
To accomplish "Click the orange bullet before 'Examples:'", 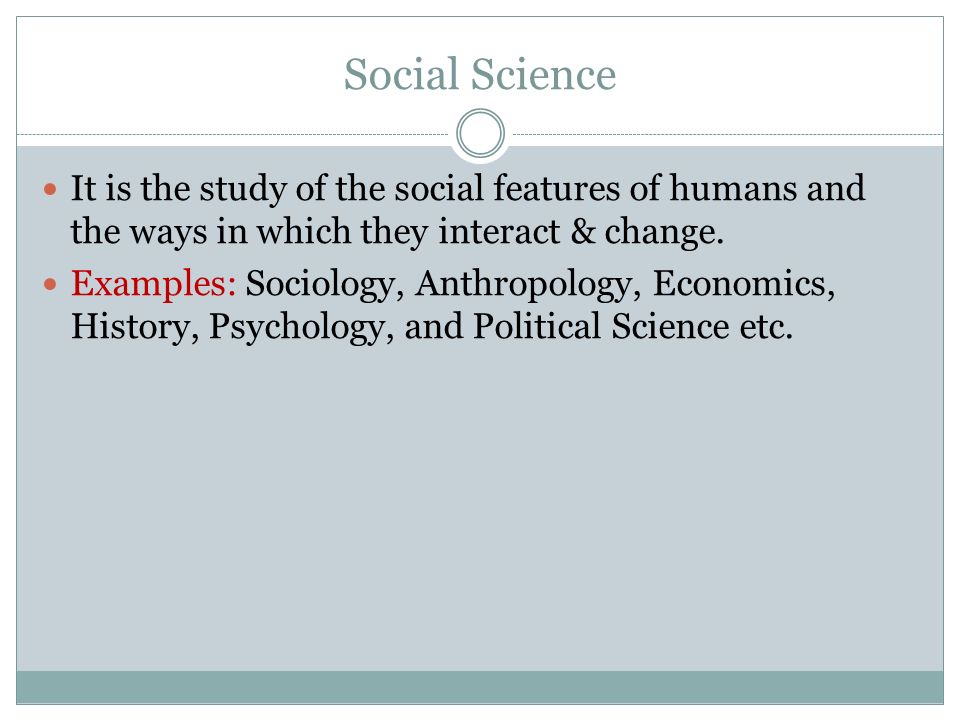I will [x=50, y=284].
